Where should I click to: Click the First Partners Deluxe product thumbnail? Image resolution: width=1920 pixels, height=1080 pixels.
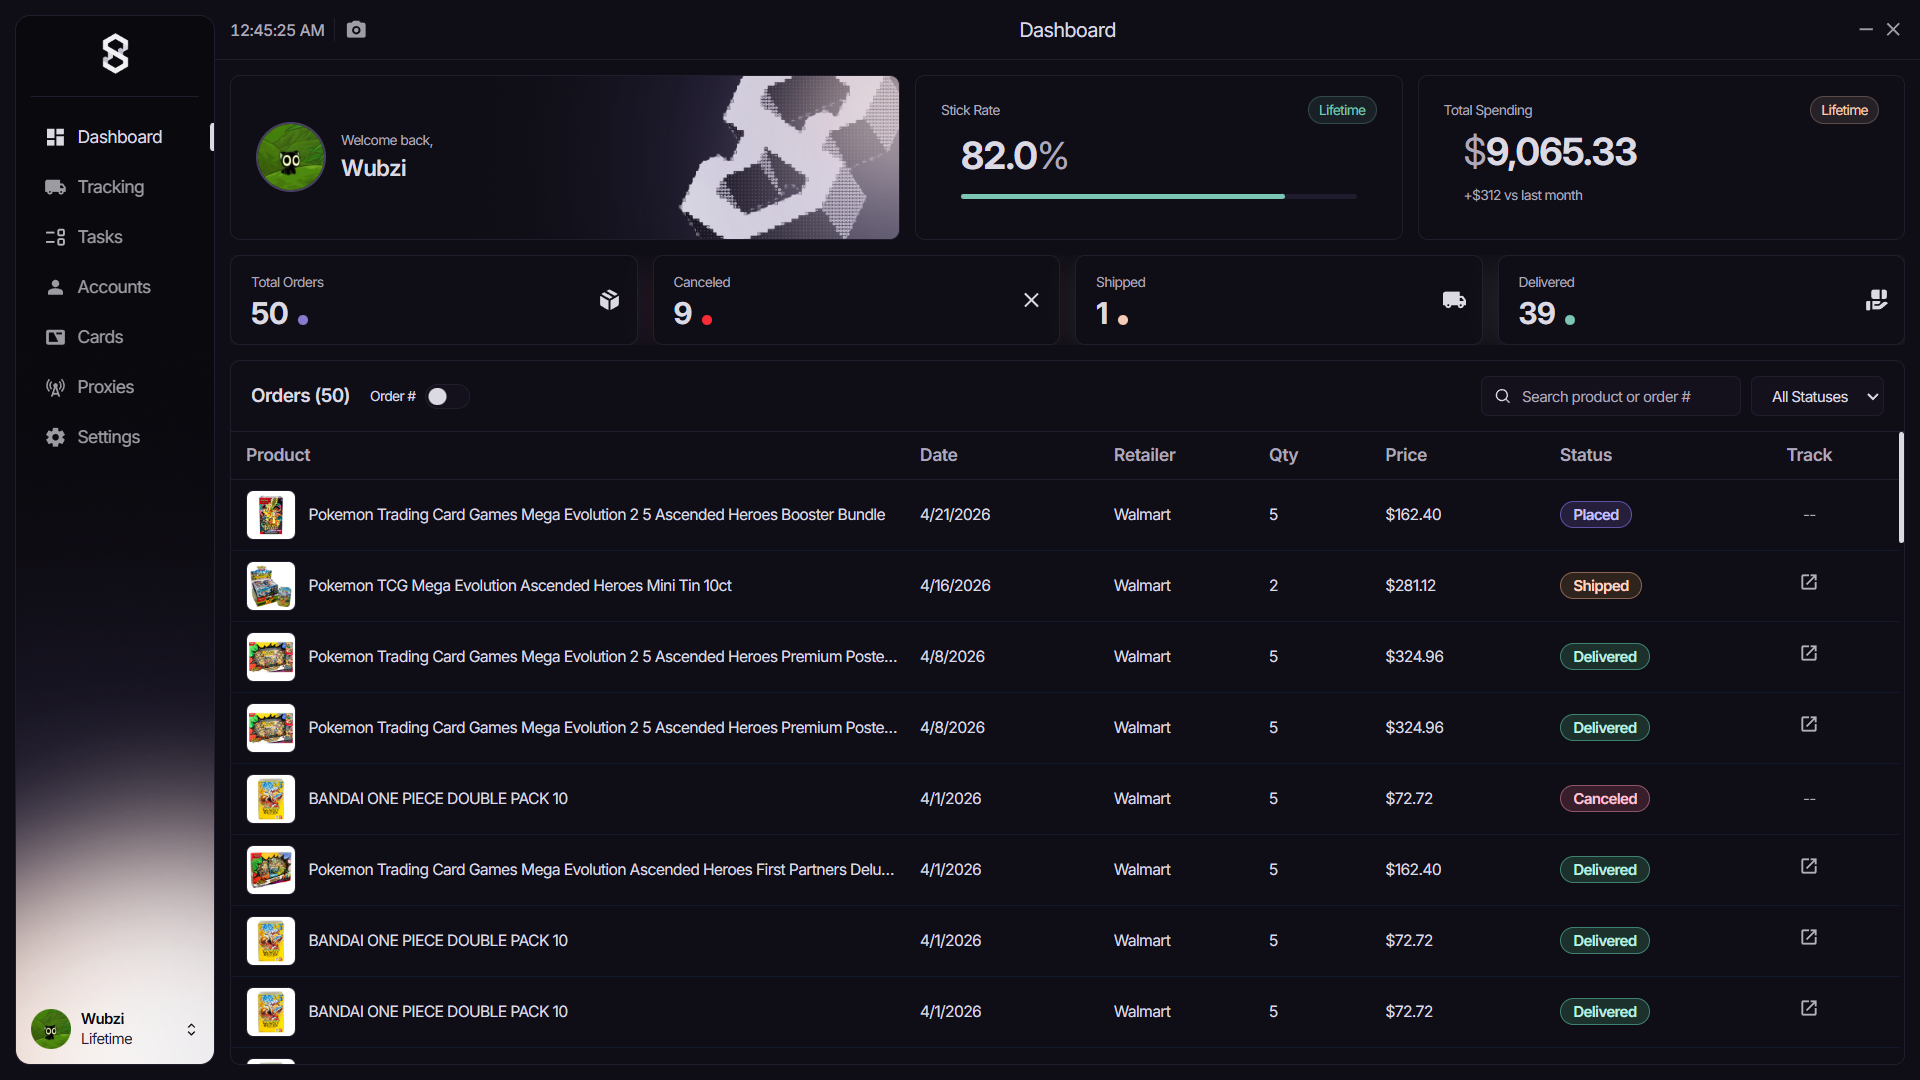(x=271, y=870)
